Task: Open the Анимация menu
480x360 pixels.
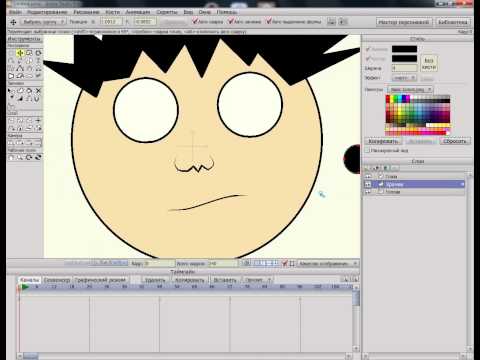Action: pyautogui.click(x=138, y=12)
